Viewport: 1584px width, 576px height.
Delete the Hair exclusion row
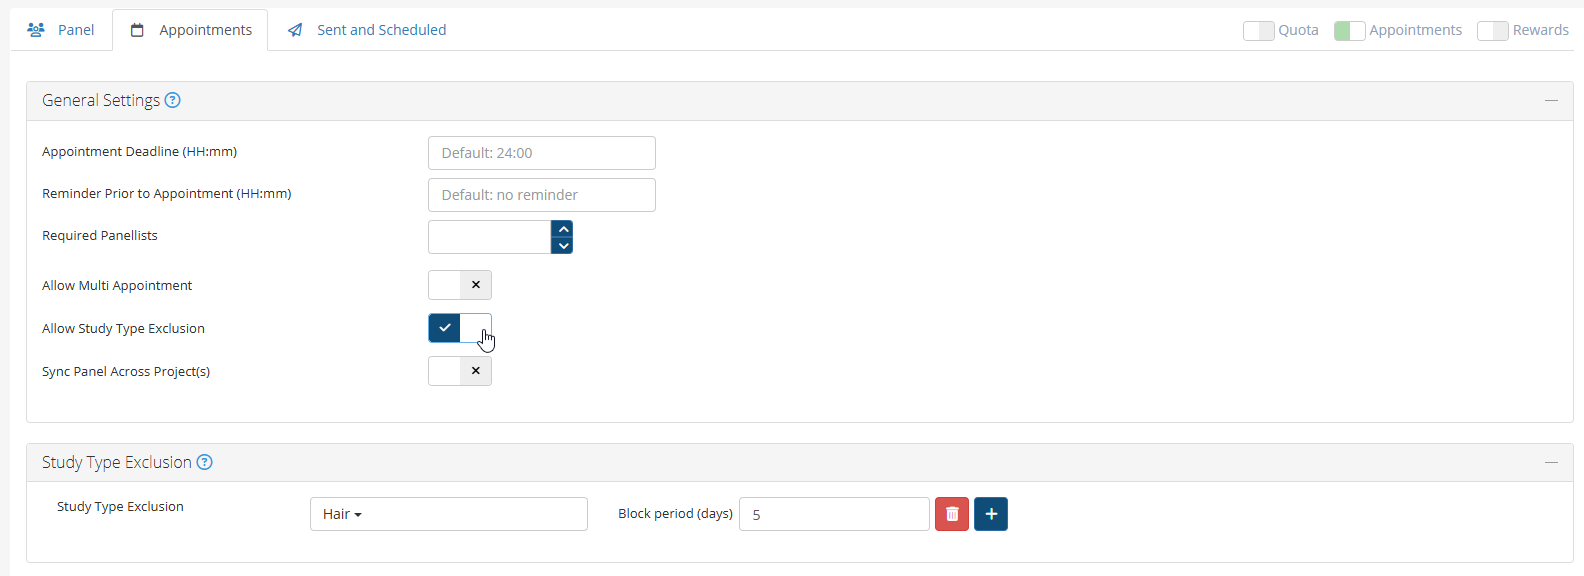click(x=952, y=514)
